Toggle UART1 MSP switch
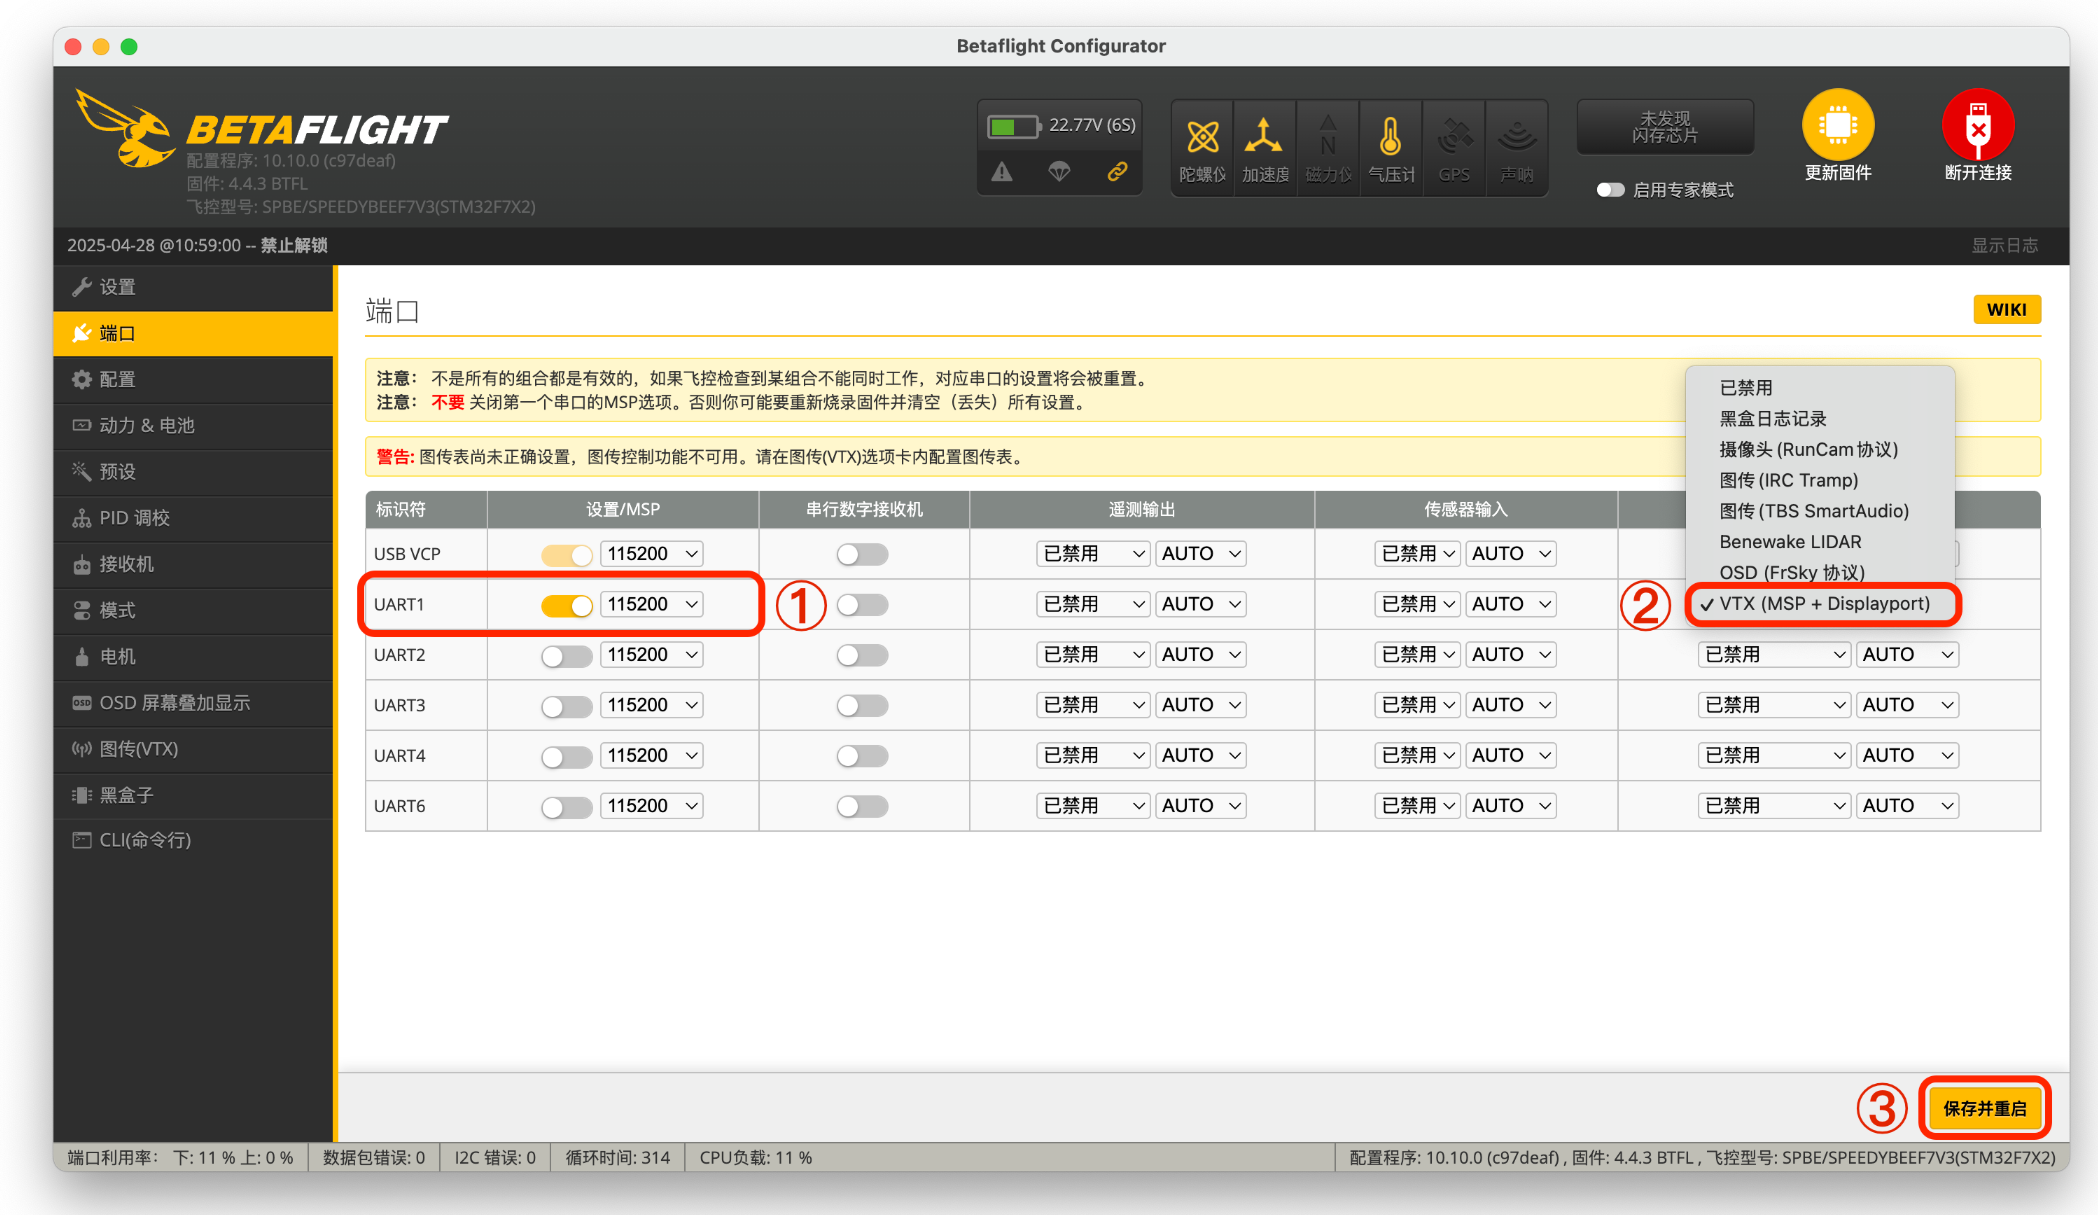Viewport: 2098px width, 1215px height. click(566, 605)
